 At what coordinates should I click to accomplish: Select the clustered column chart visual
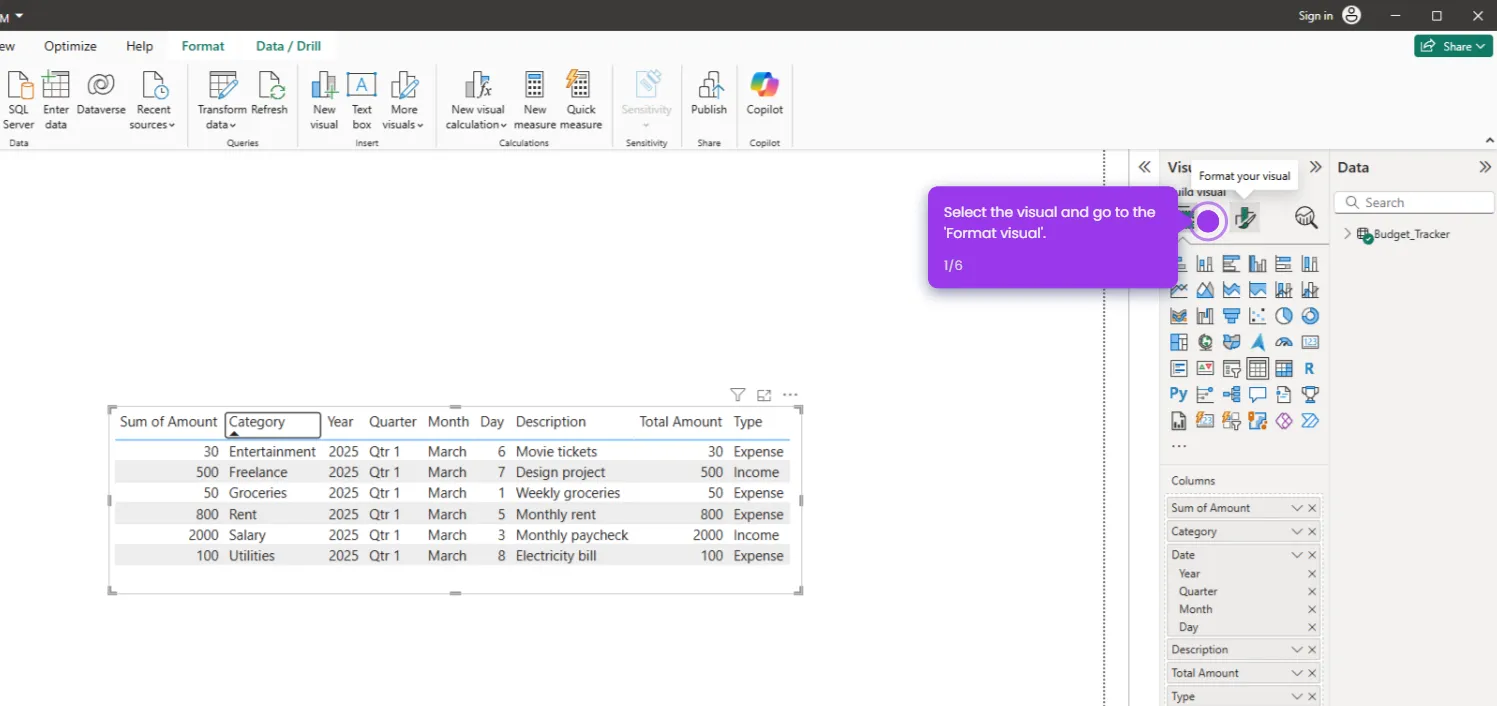(1257, 264)
